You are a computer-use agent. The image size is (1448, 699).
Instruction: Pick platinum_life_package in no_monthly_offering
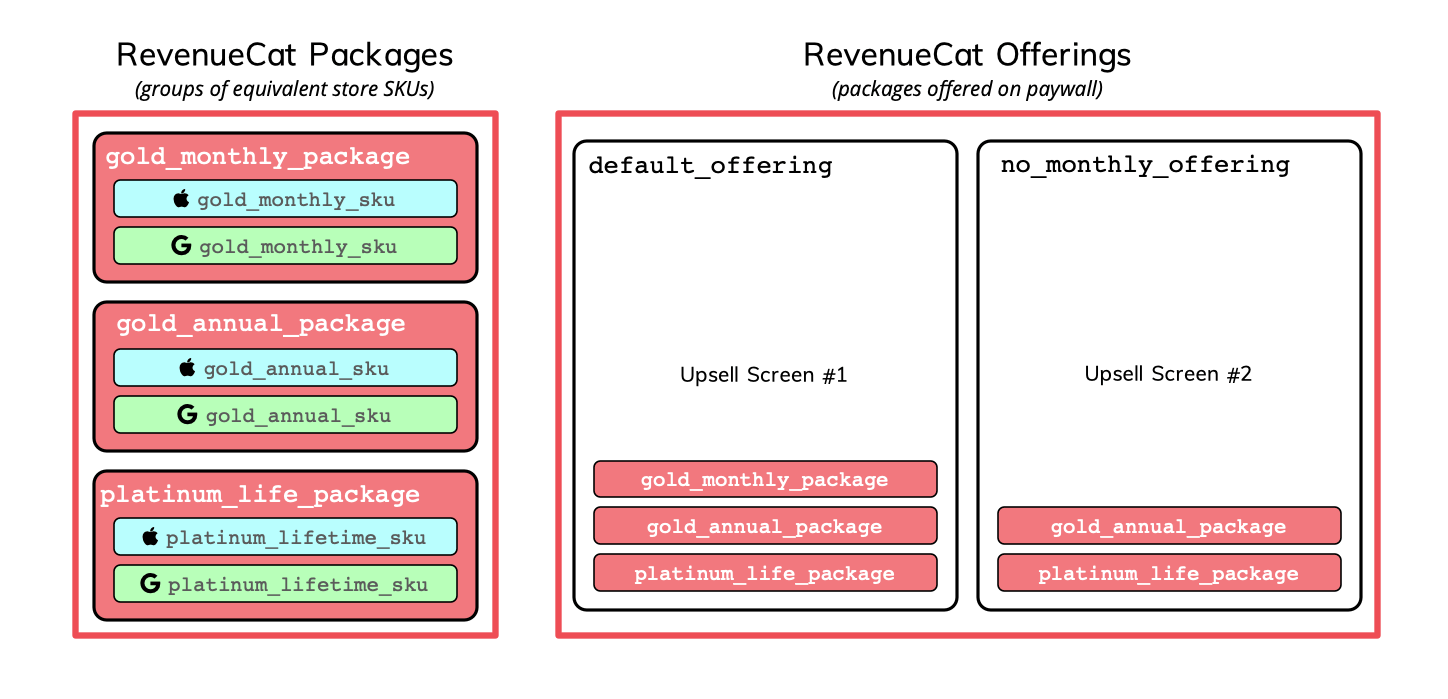point(1169,573)
